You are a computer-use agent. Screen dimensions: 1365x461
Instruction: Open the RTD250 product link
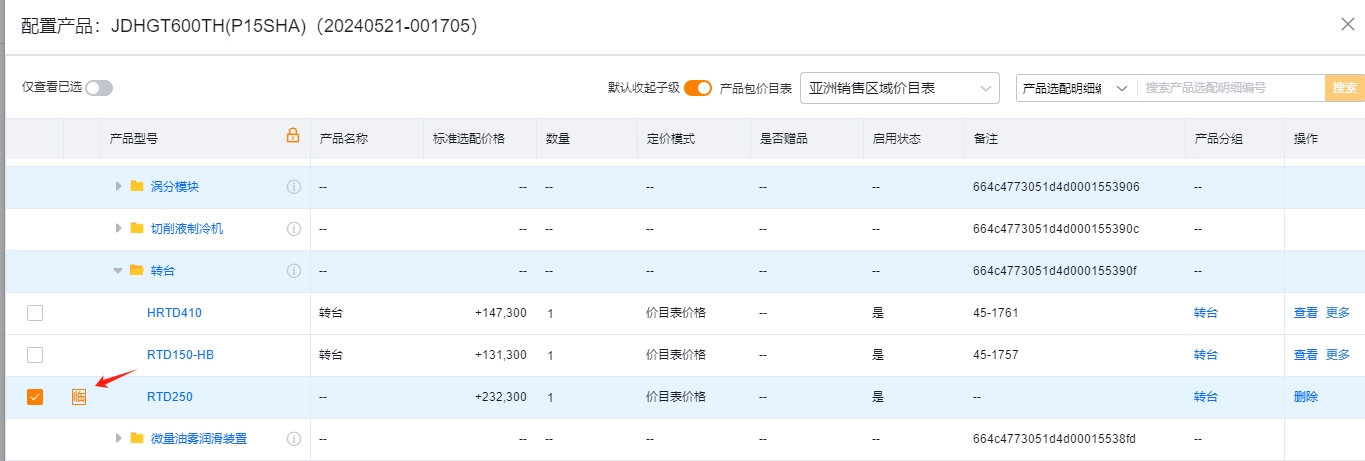pos(170,397)
